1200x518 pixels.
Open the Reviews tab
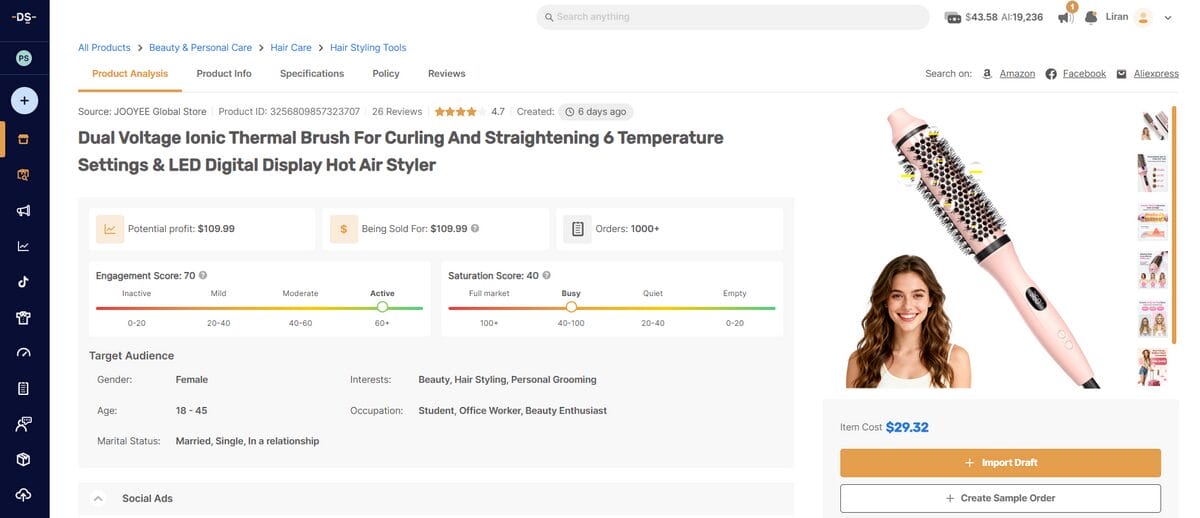(446, 73)
